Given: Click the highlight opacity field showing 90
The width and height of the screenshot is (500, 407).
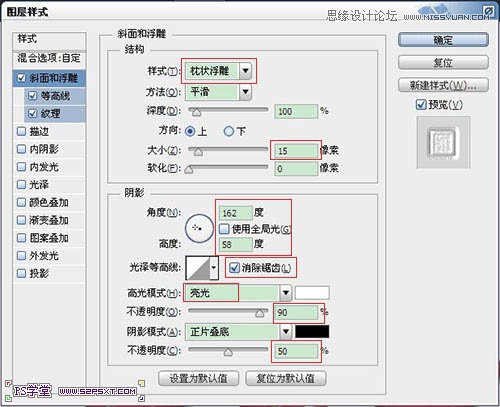Looking at the screenshot, I should click(x=296, y=313).
